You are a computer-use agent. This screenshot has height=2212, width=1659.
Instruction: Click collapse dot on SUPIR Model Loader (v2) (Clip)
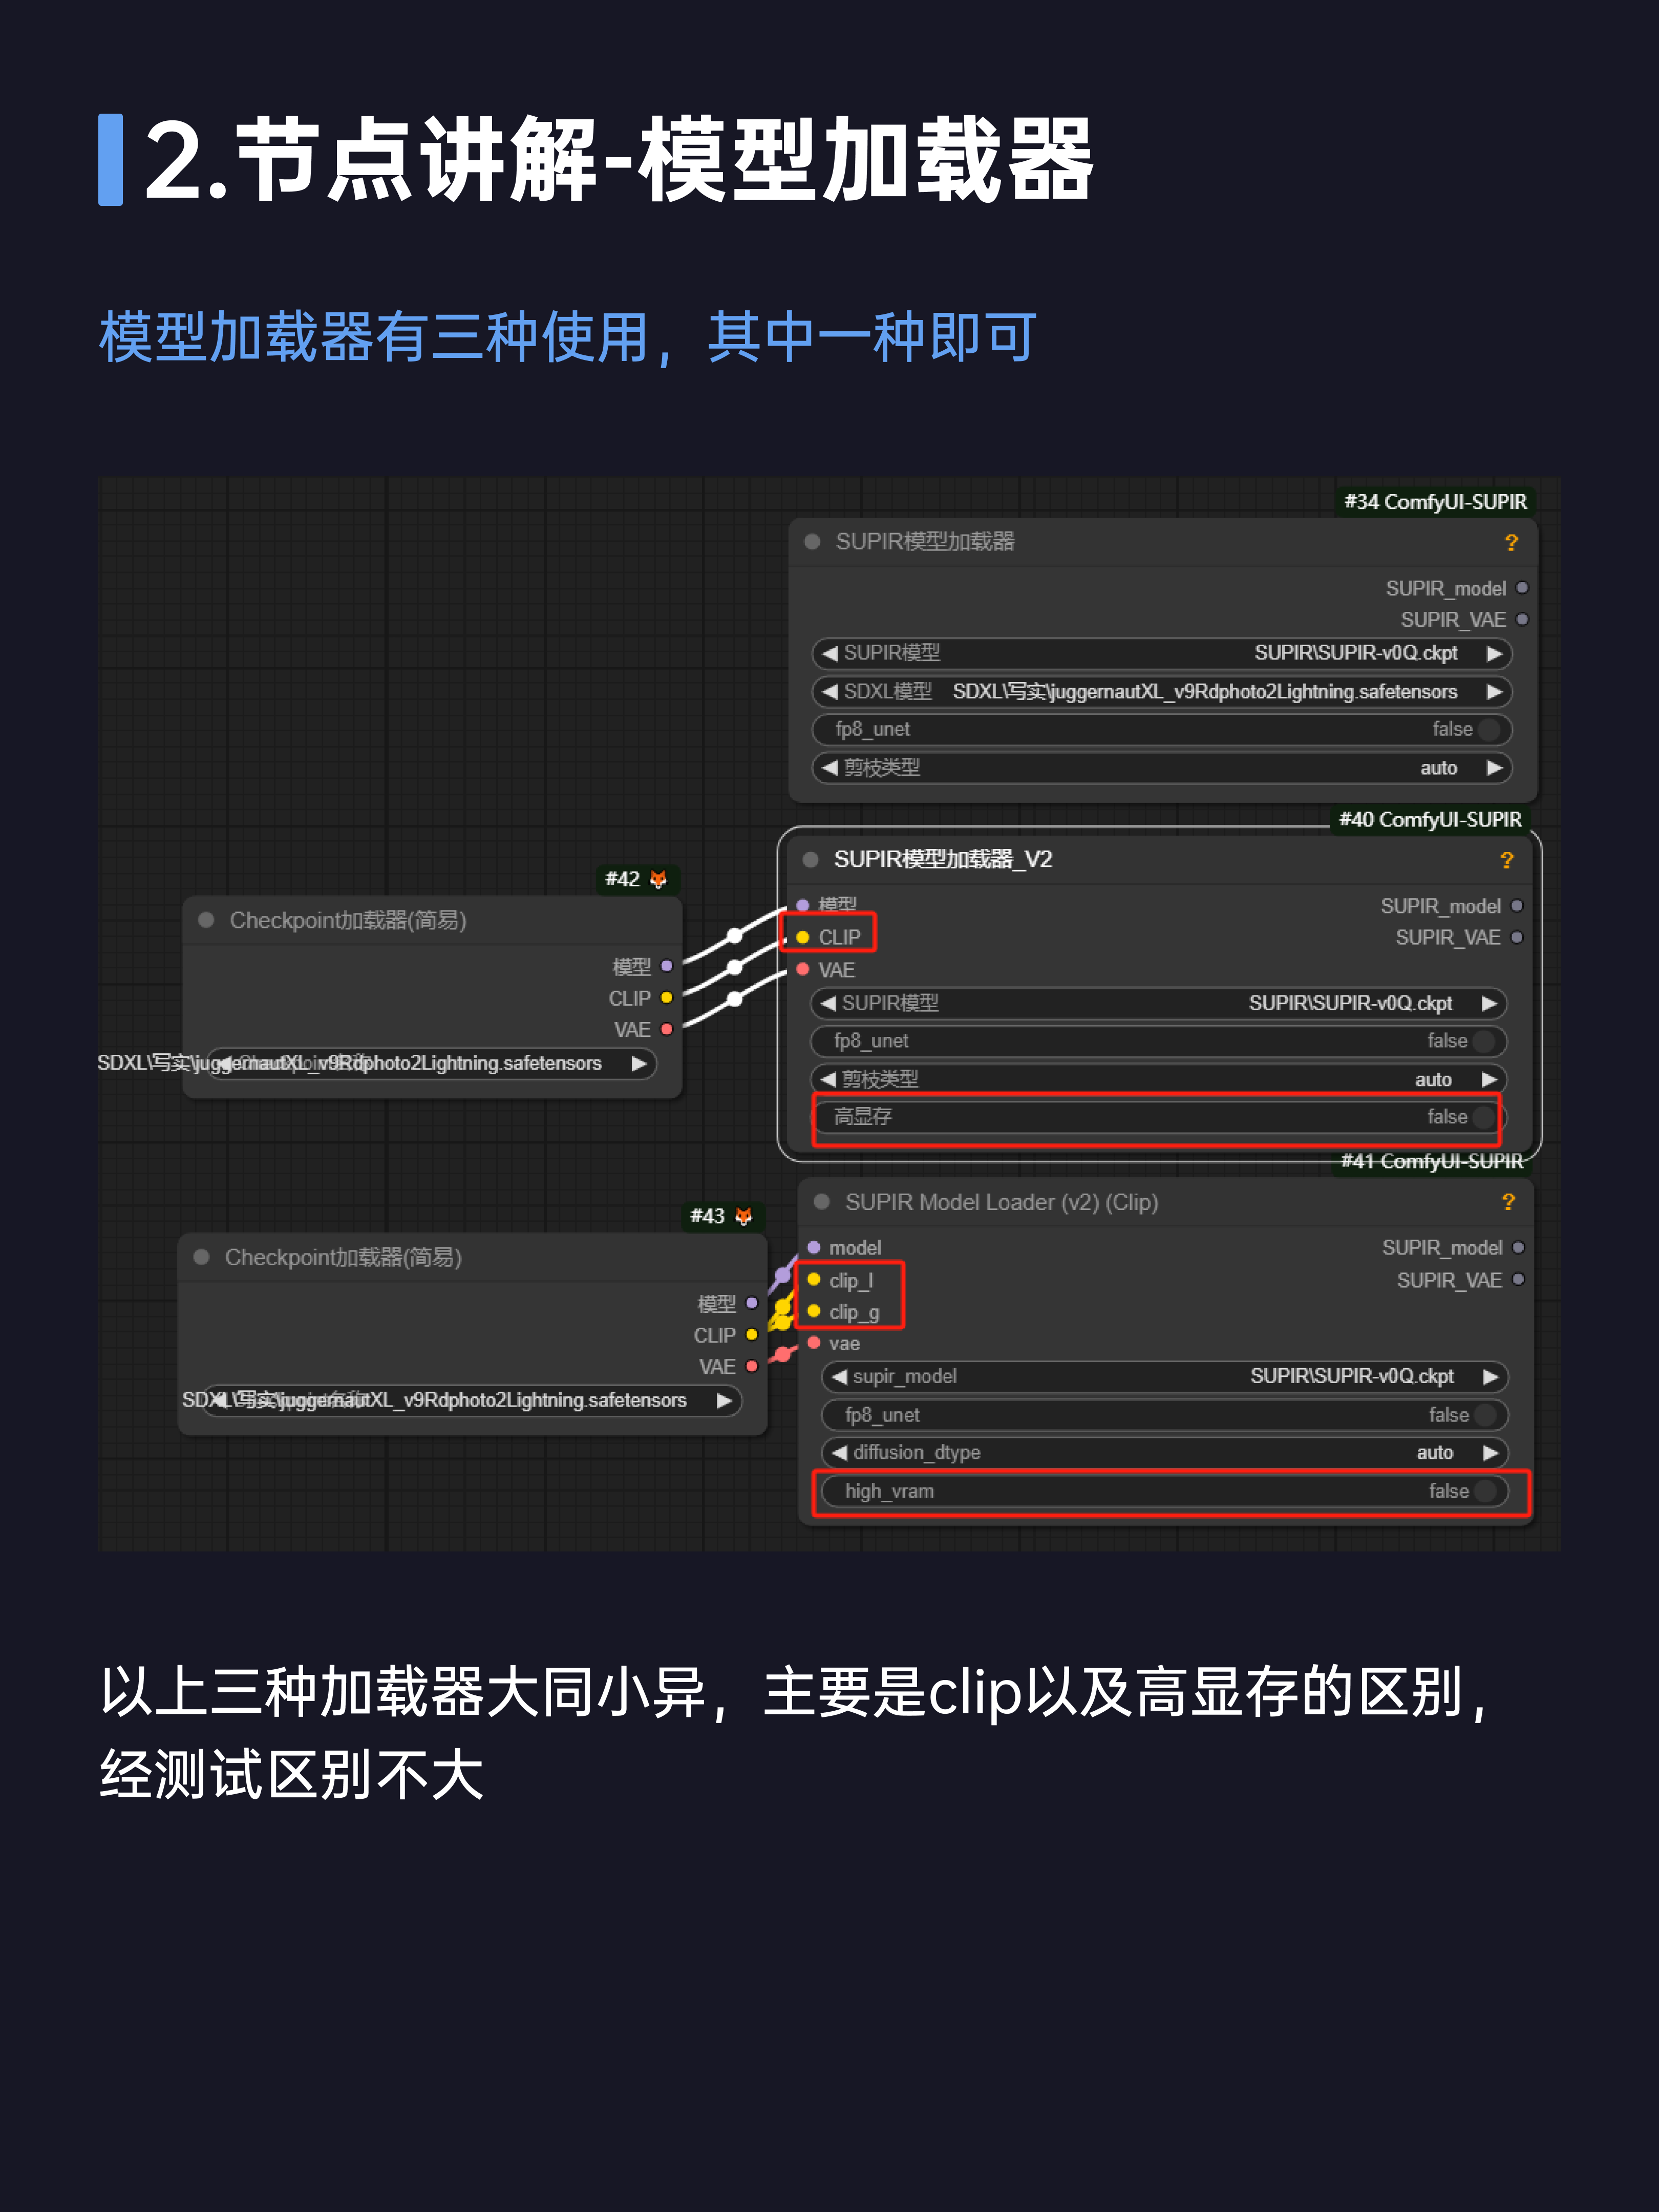coord(822,1202)
